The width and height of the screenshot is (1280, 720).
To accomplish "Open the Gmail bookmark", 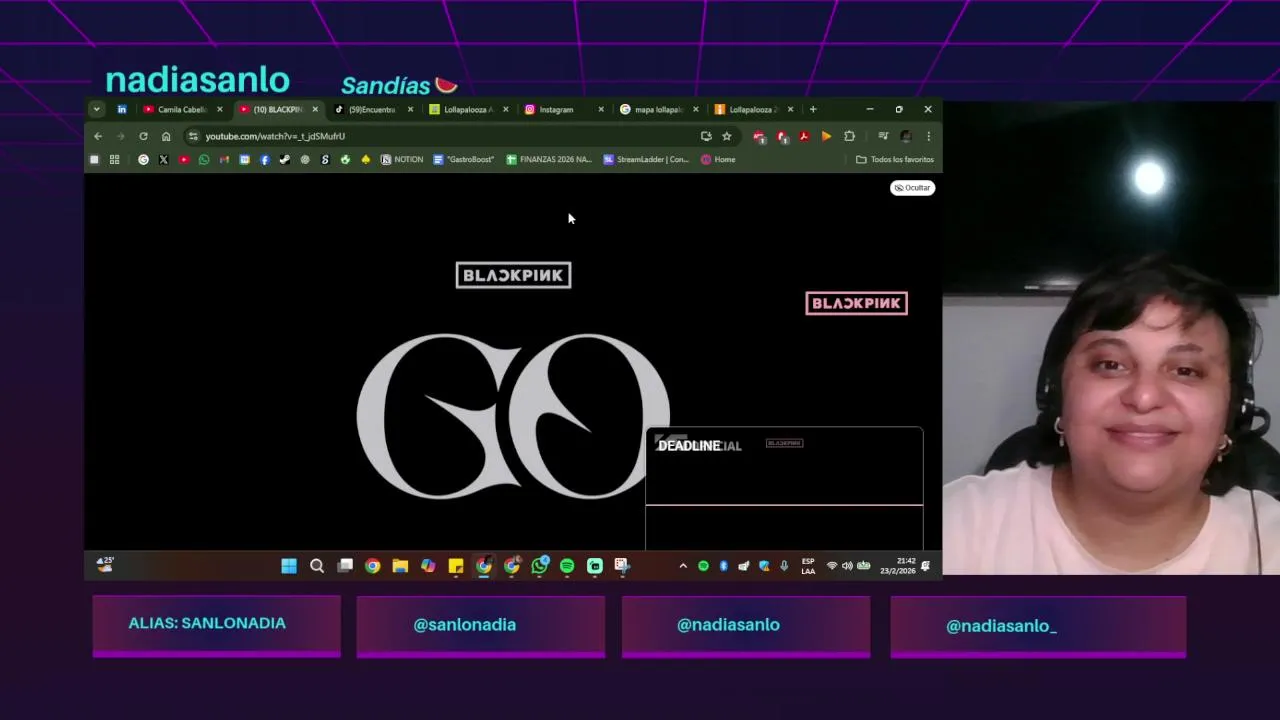I will tap(224, 159).
